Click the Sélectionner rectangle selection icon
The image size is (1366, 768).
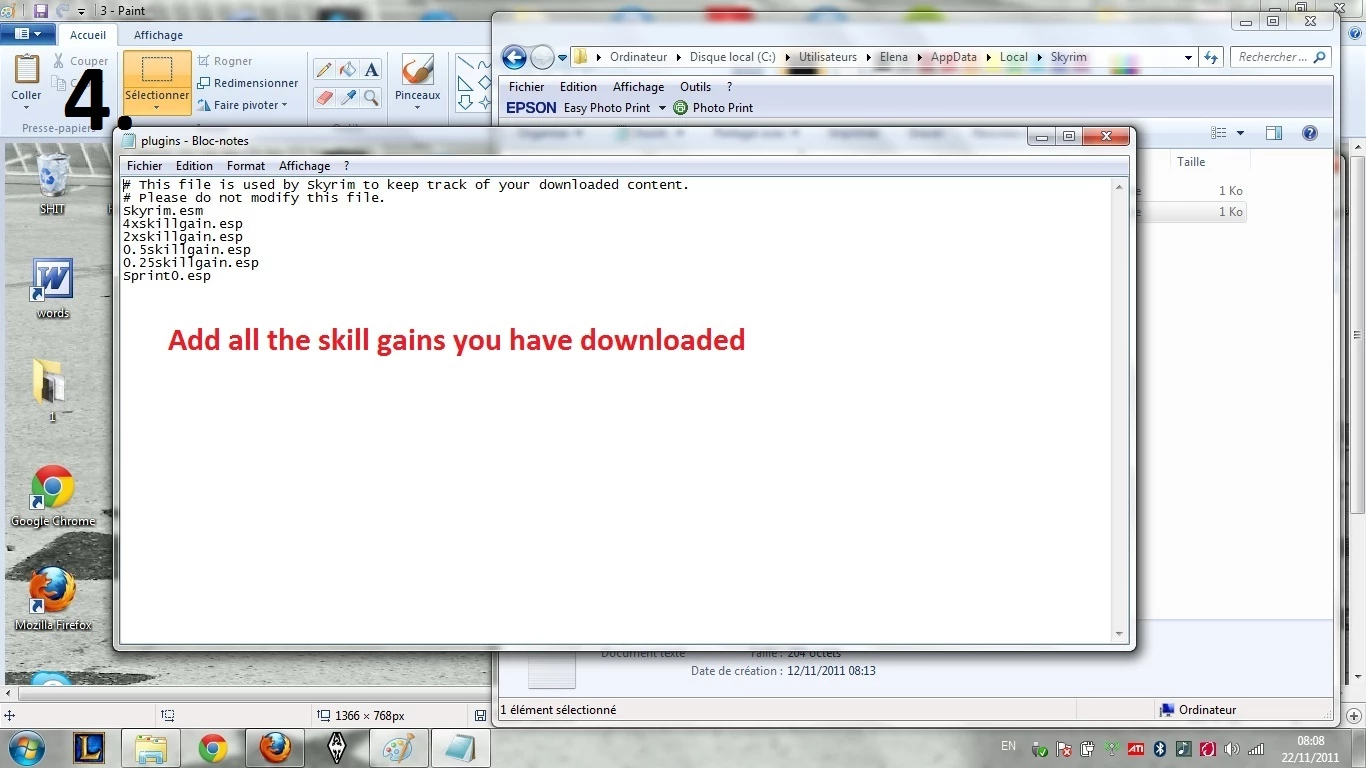[x=157, y=70]
